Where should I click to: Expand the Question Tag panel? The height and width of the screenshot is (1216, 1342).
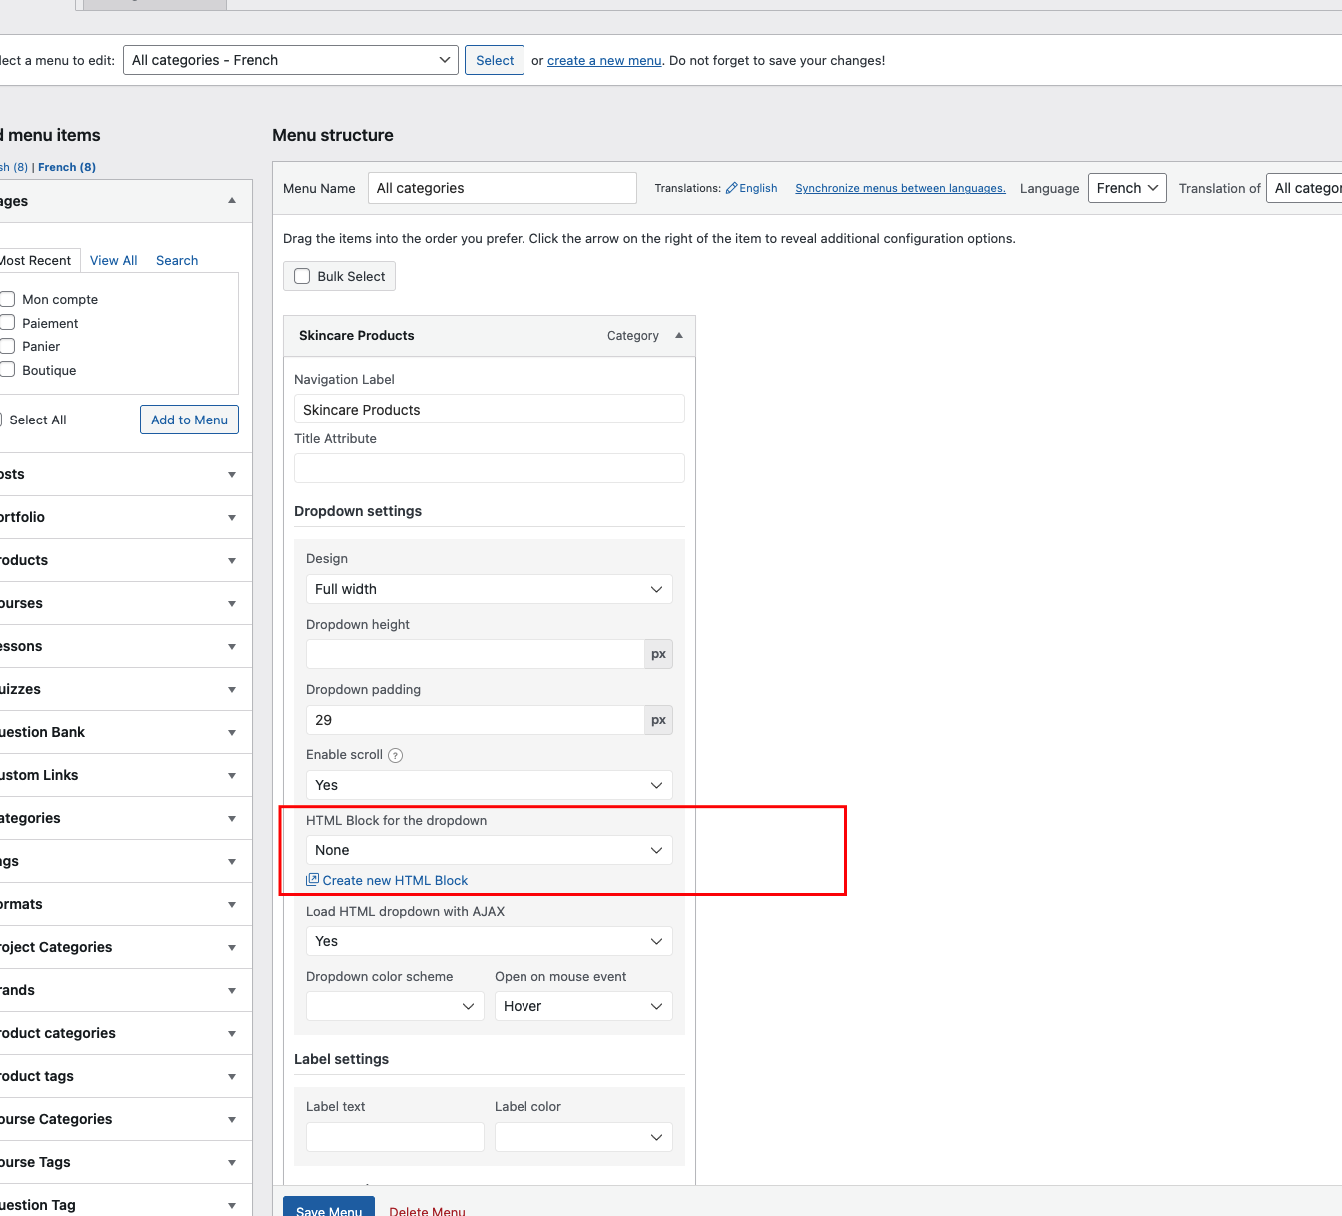pyautogui.click(x=232, y=1206)
